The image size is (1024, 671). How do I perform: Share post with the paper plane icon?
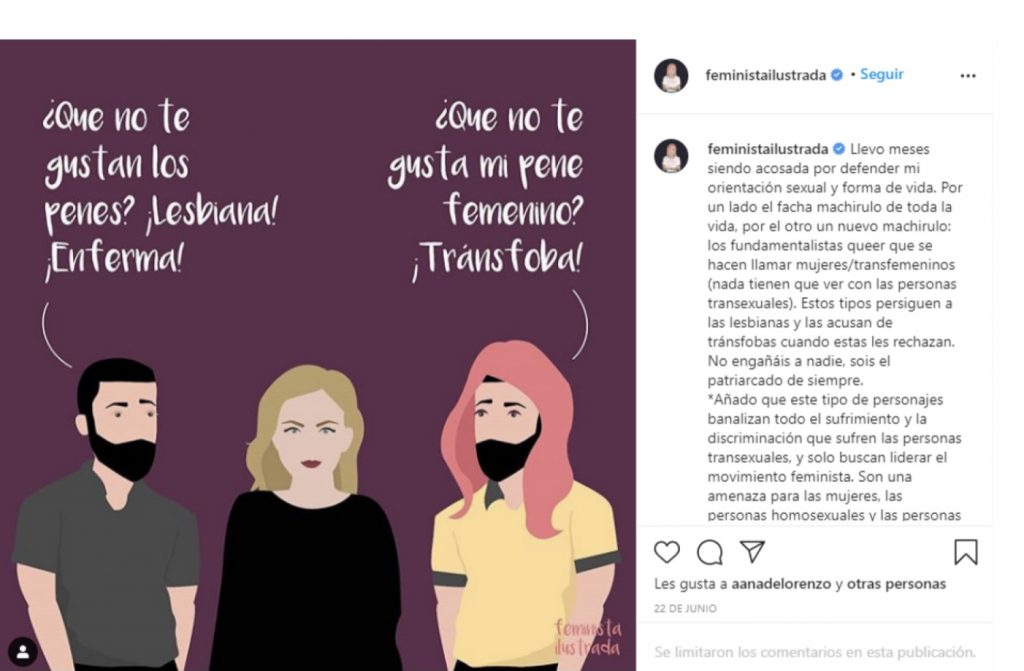coord(752,552)
